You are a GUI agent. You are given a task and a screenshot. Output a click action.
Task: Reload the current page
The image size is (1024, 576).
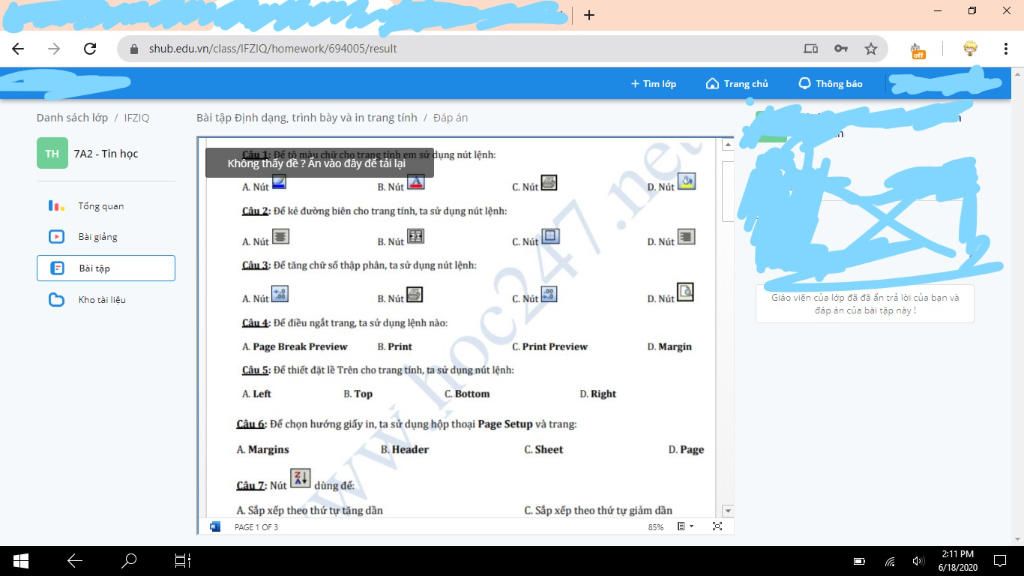point(89,48)
